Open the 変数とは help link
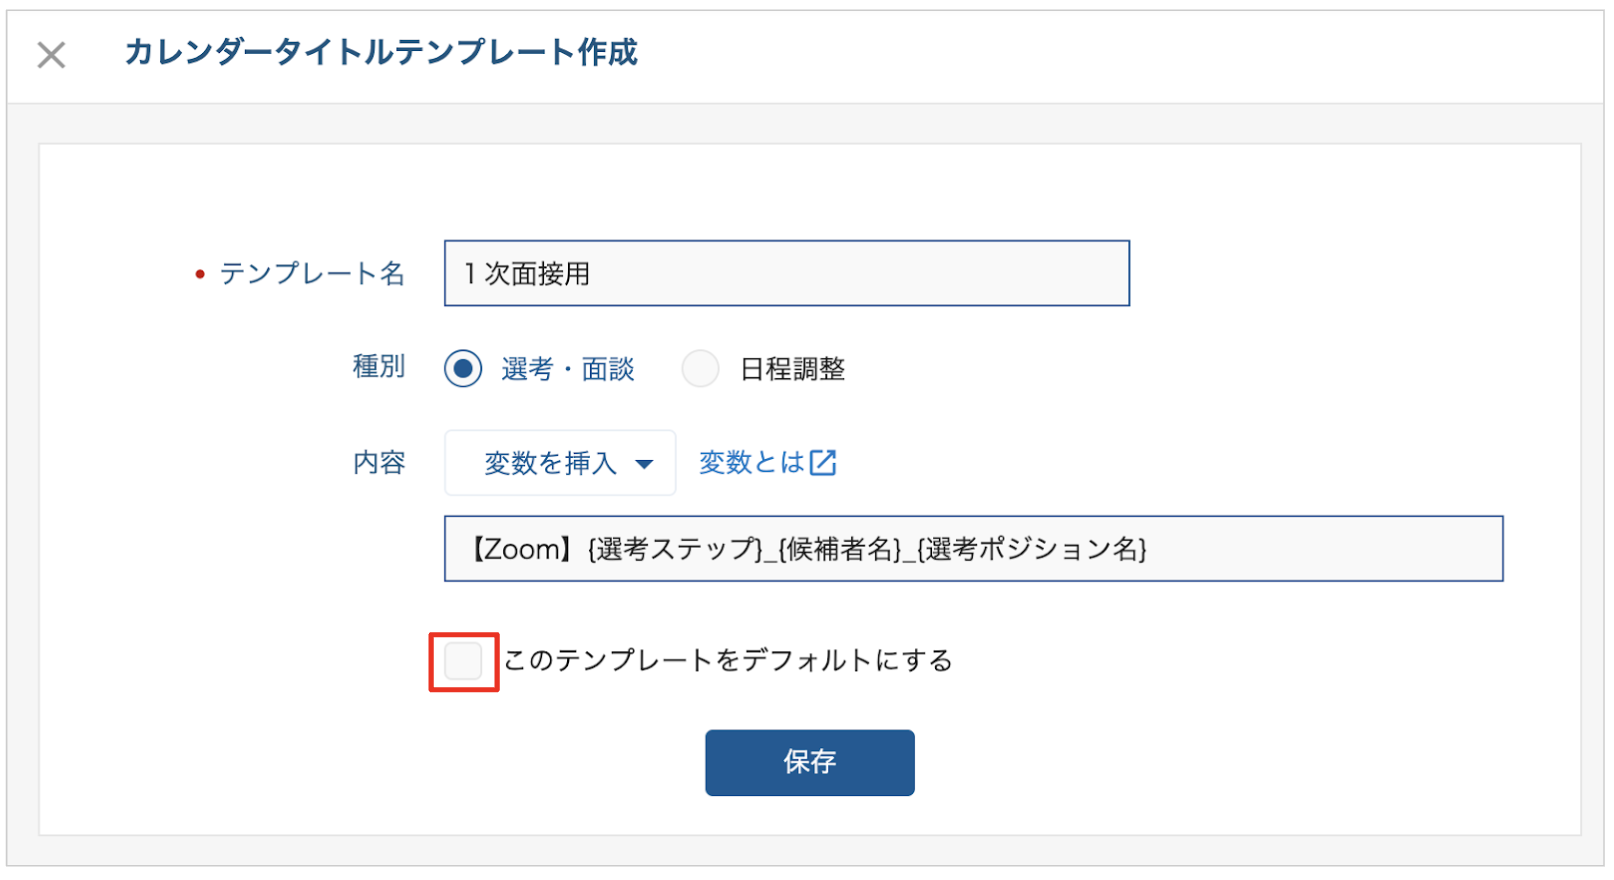 pos(767,463)
